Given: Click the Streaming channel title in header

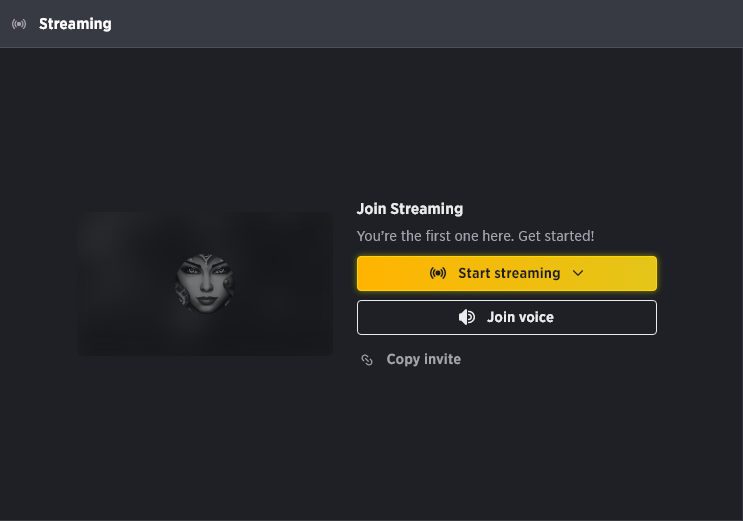Looking at the screenshot, I should tap(75, 24).
